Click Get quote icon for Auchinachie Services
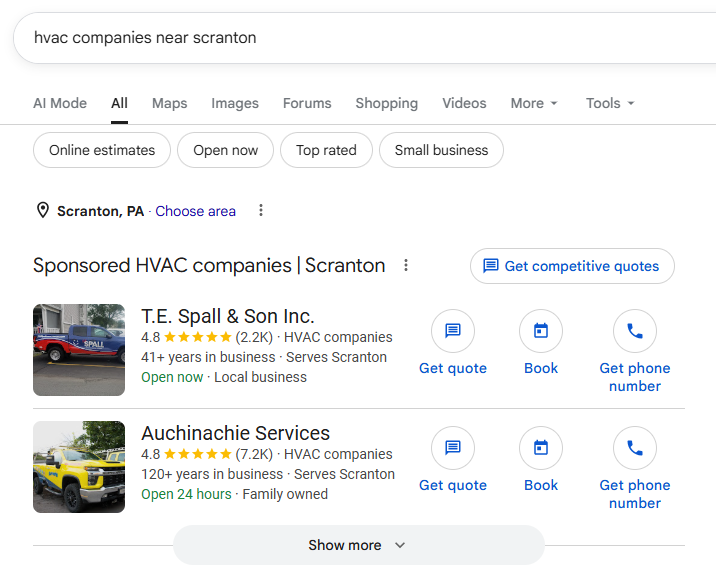Image resolution: width=716 pixels, height=576 pixels. pos(453,448)
